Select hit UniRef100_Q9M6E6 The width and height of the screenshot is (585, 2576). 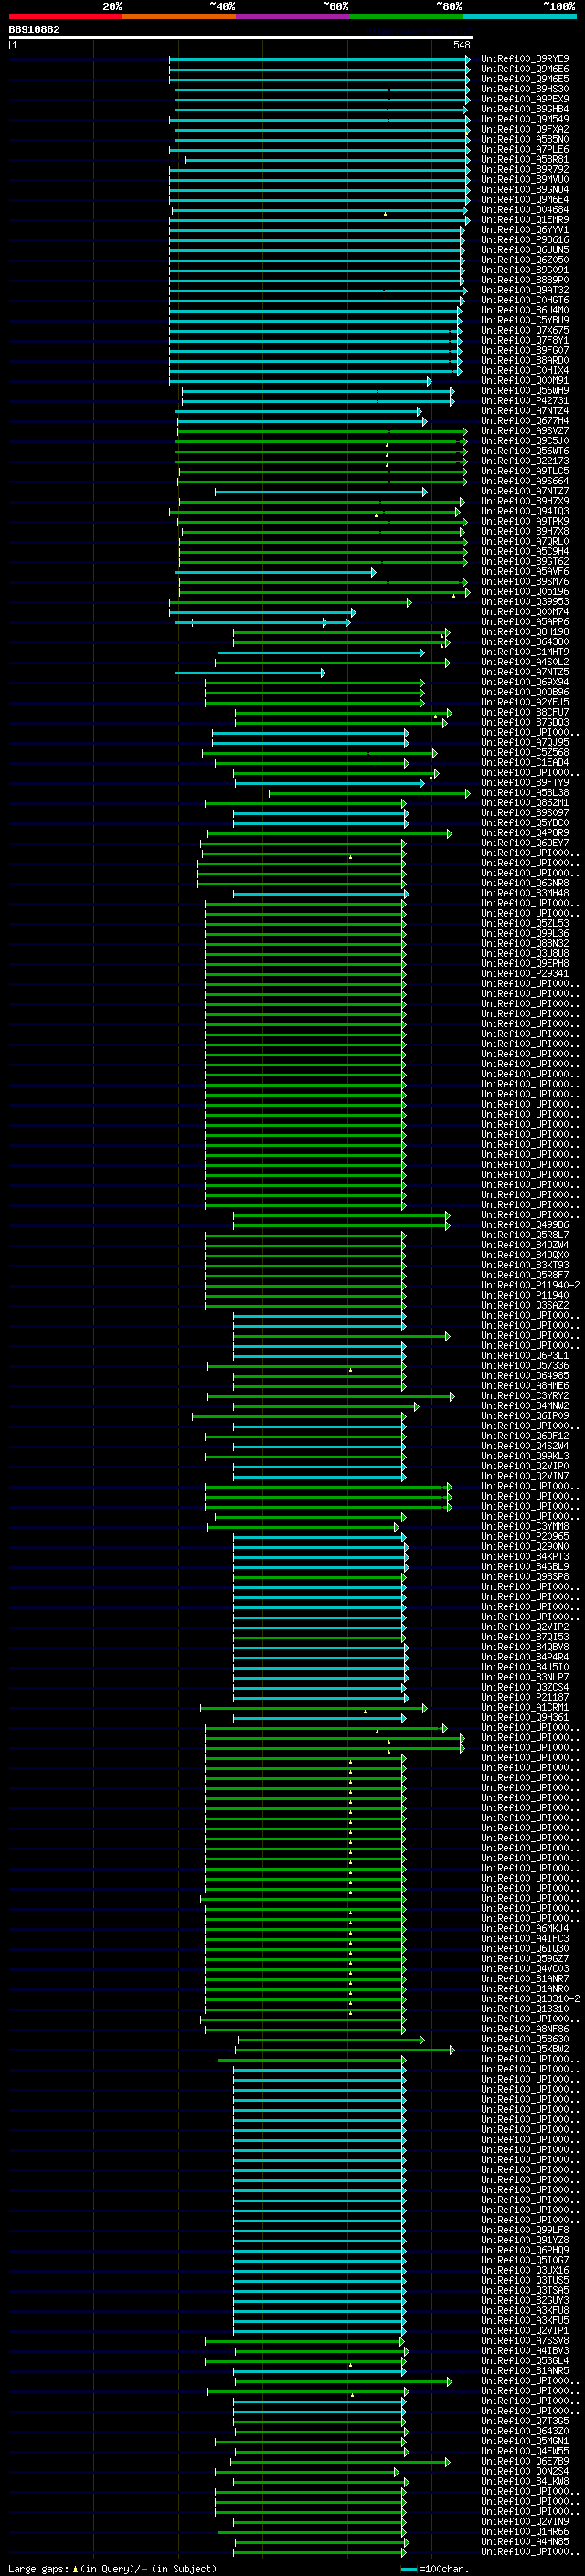pyautogui.click(x=525, y=69)
